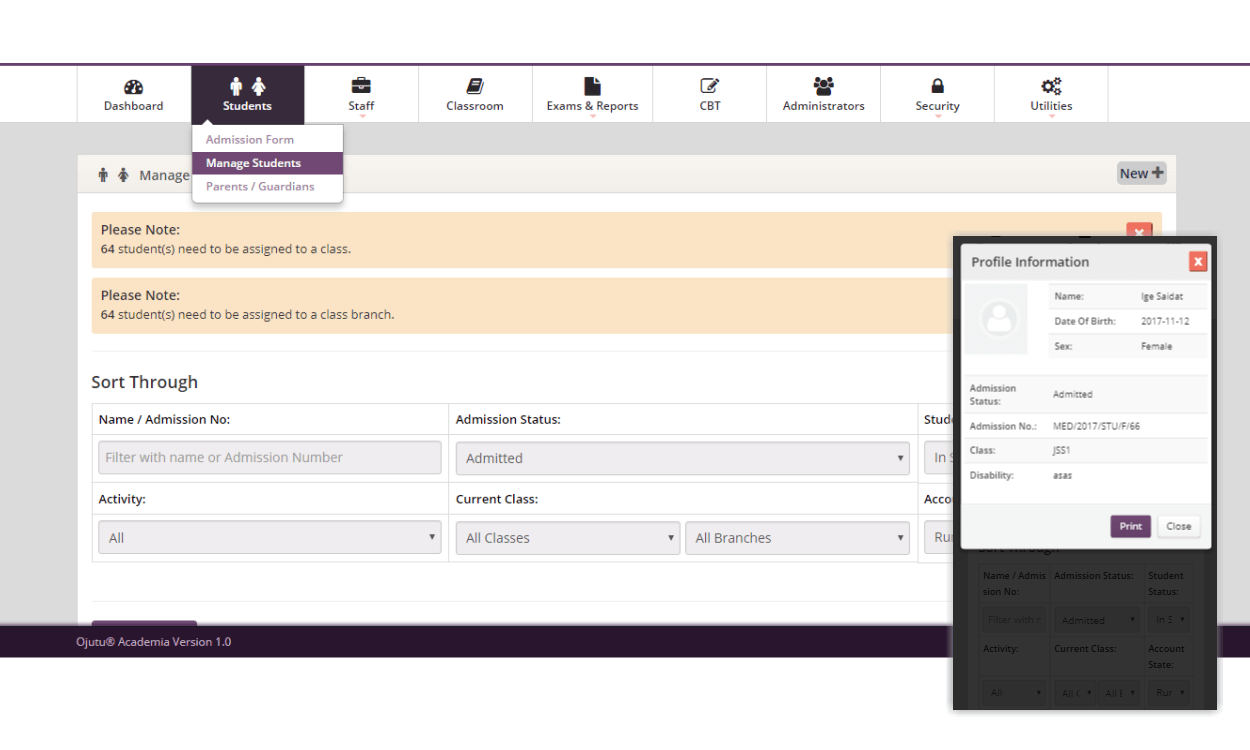Screen dimensions: 1250x750
Task: Open the Dashboard gauge icon
Action: (x=133, y=87)
